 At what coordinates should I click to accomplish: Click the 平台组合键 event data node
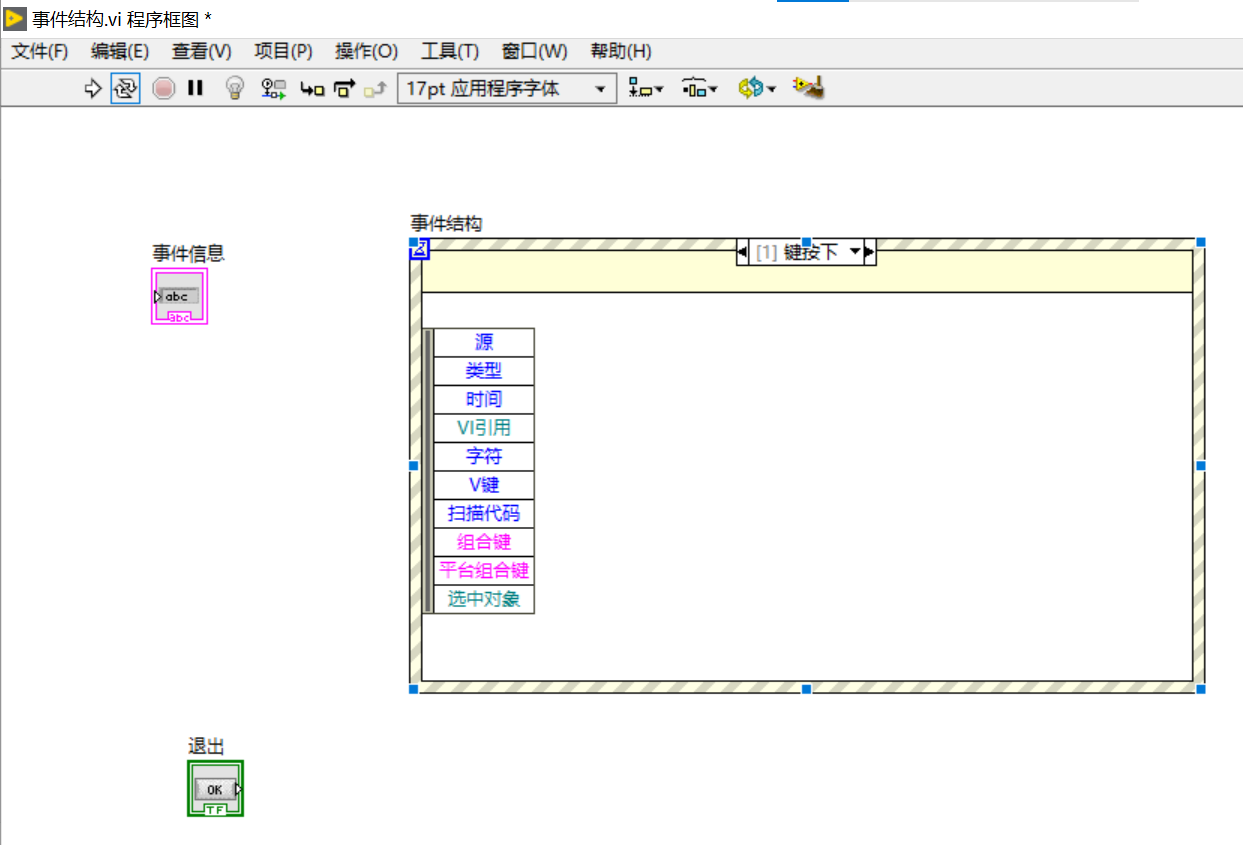pyautogui.click(x=484, y=571)
